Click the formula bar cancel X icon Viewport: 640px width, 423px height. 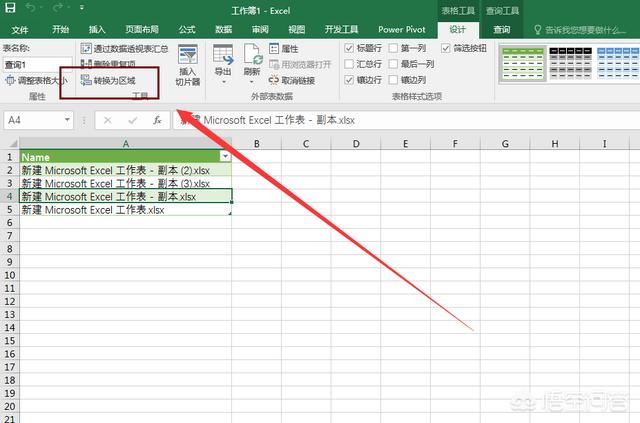(x=108, y=120)
